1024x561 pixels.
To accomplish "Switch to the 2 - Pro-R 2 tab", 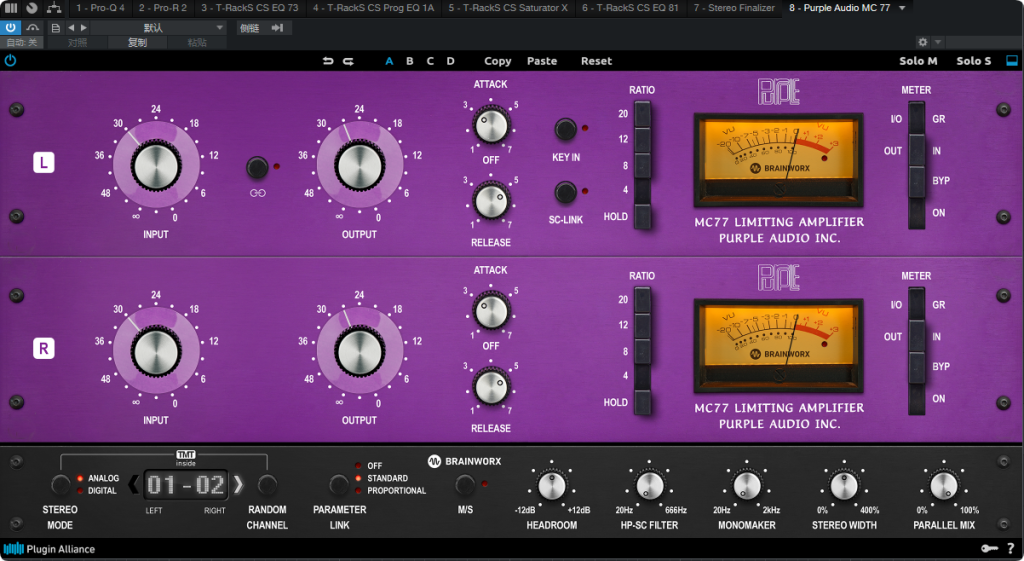I will coord(162,8).
